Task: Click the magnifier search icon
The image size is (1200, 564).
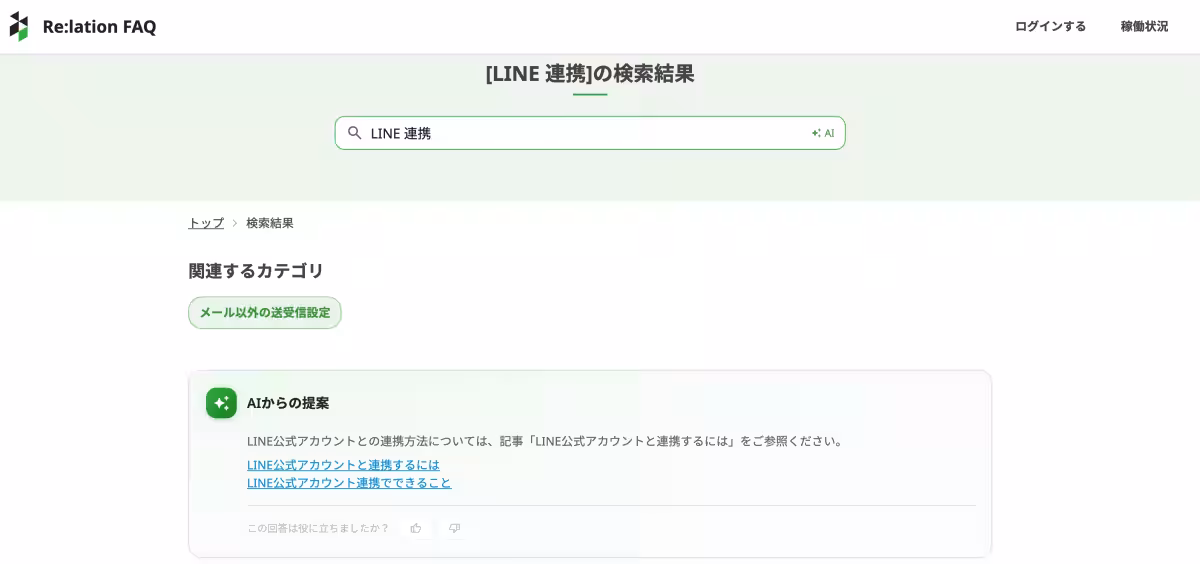Action: click(x=354, y=133)
